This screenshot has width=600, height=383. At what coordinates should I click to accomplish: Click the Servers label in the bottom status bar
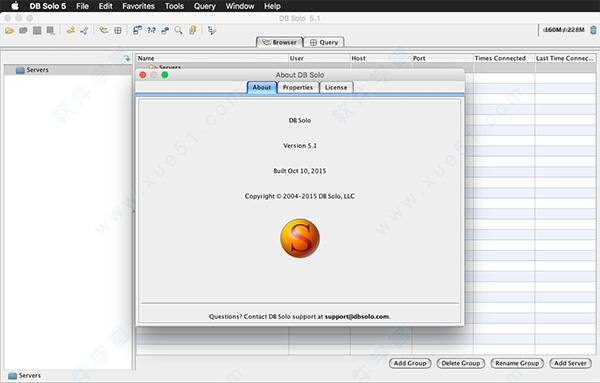click(x=25, y=375)
